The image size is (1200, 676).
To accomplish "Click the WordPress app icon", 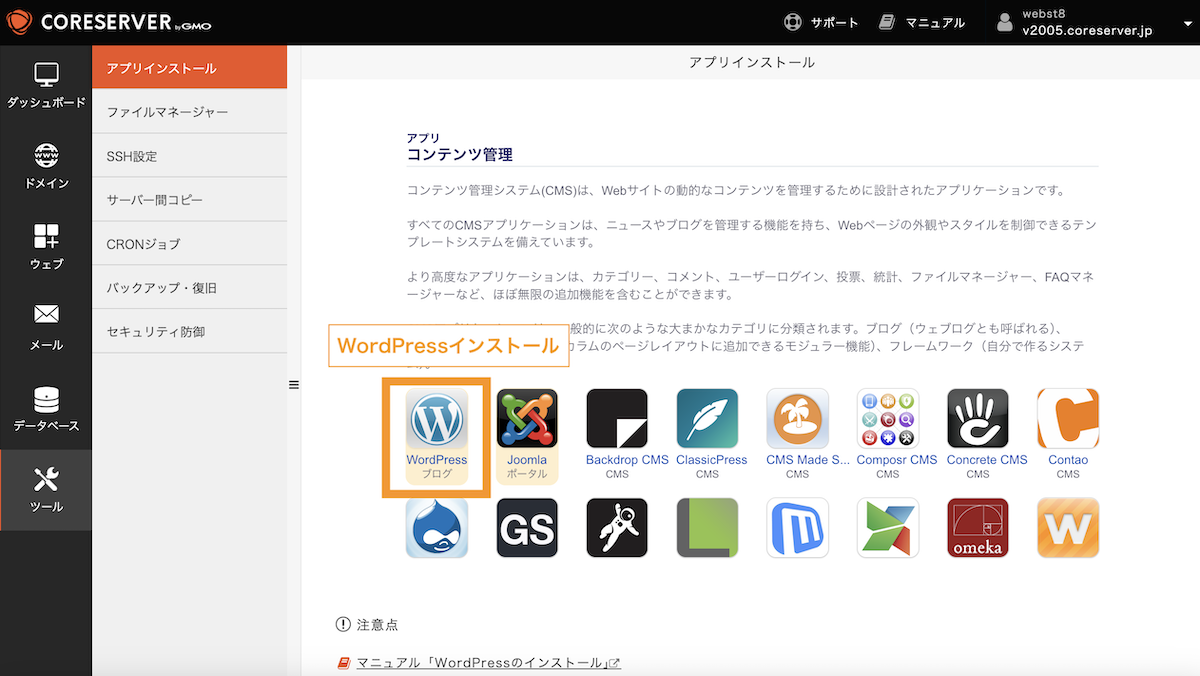I will click(x=437, y=419).
